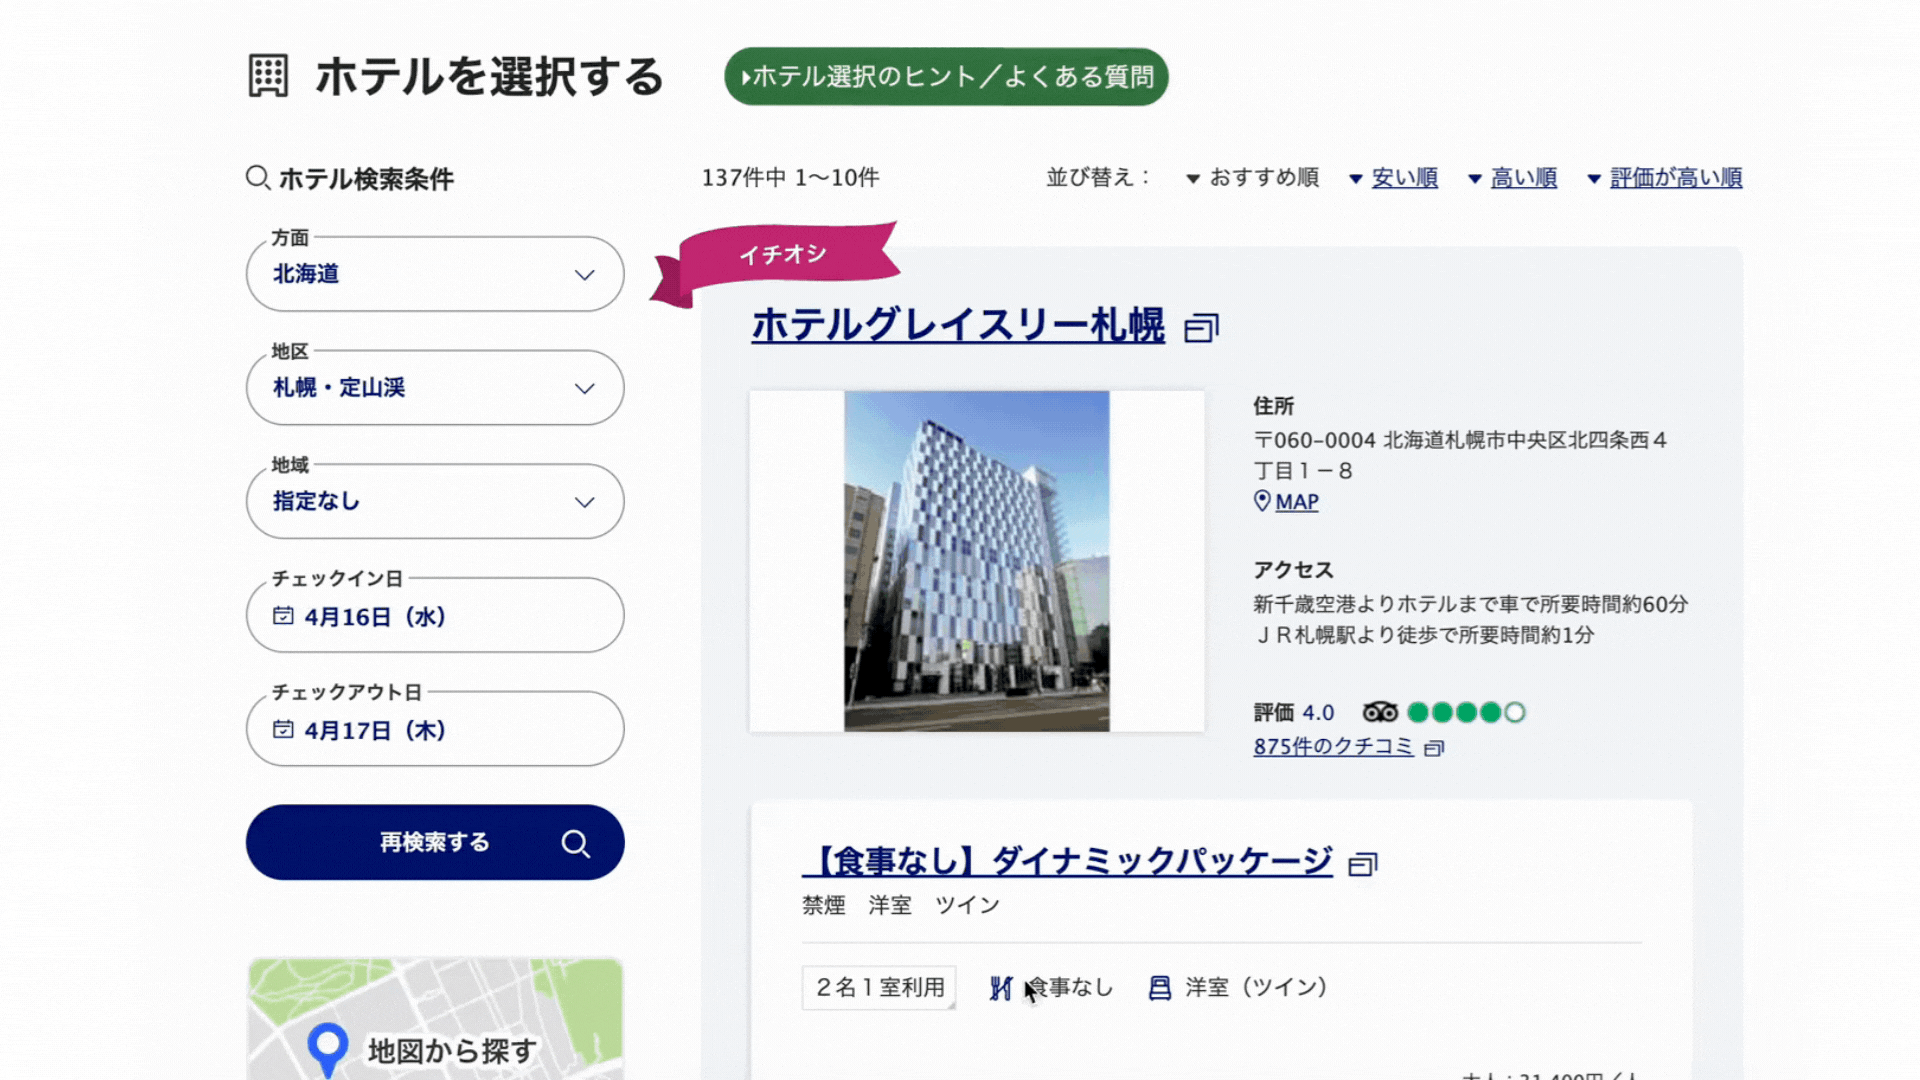
Task: Click new-window icon next to package title
Action: [1362, 864]
